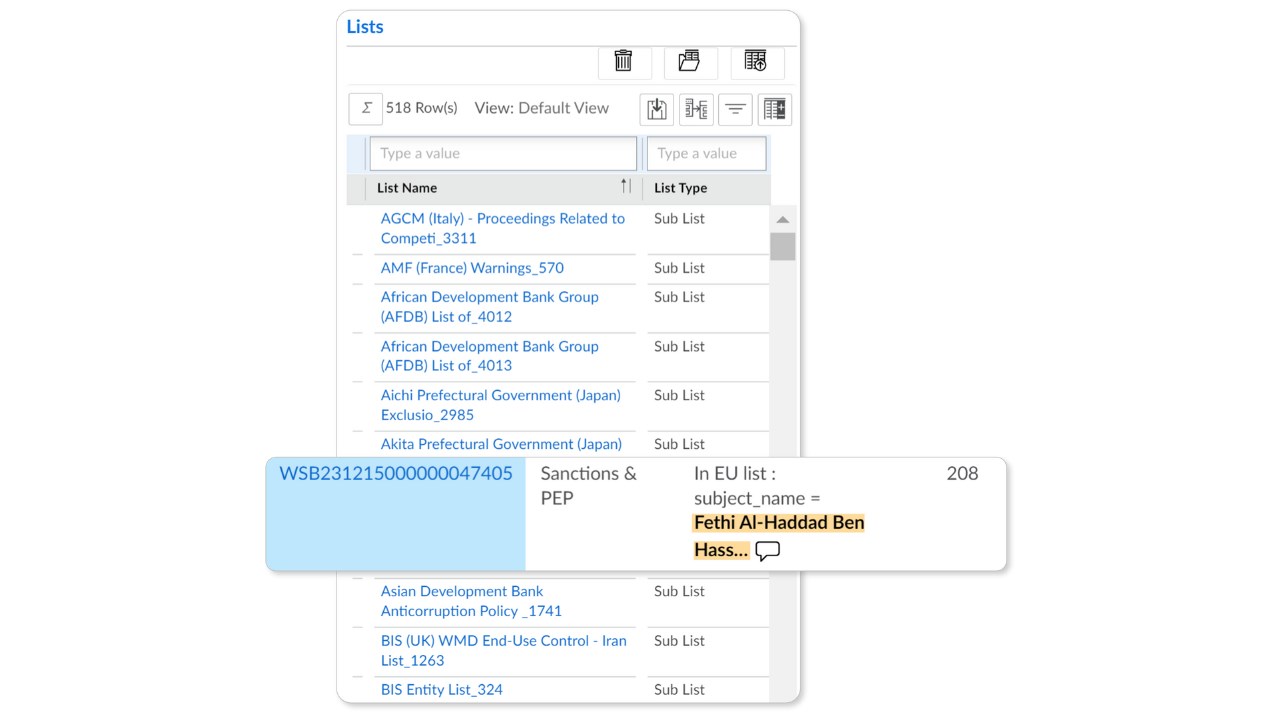Image resolution: width=1280 pixels, height=720 pixels.
Task: Click the open folder icon button
Action: (690, 61)
